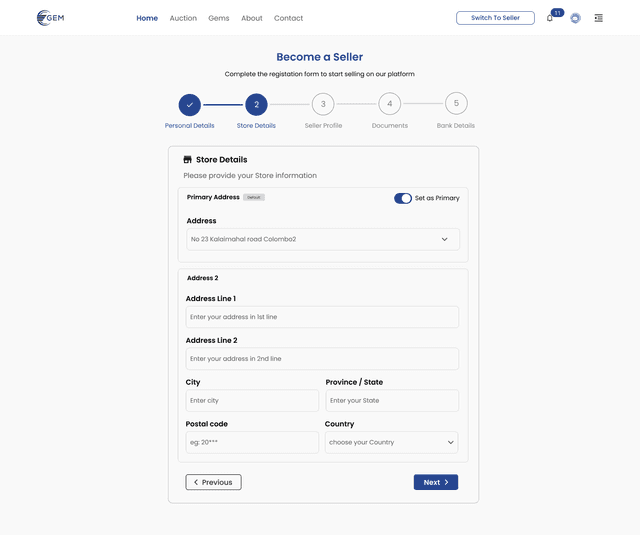Click the completed Personal Details step circle
This screenshot has height=535, width=640.
189,105
